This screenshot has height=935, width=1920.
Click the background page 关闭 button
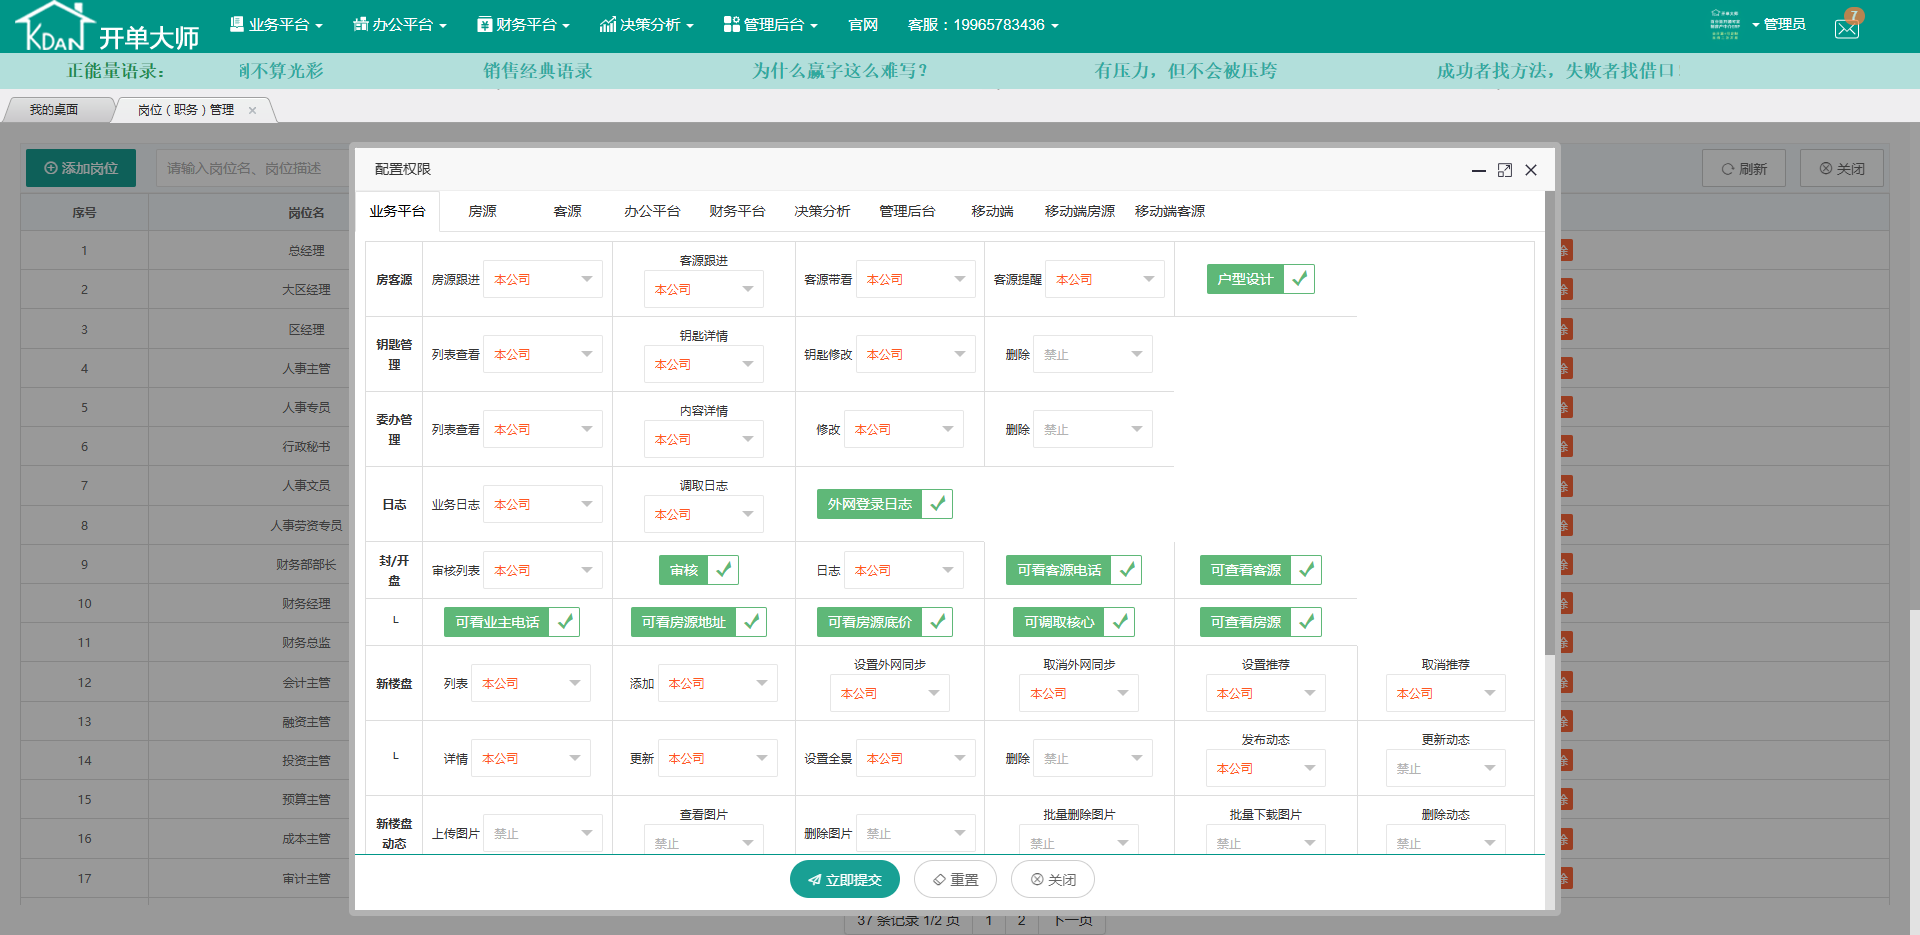coord(1842,168)
